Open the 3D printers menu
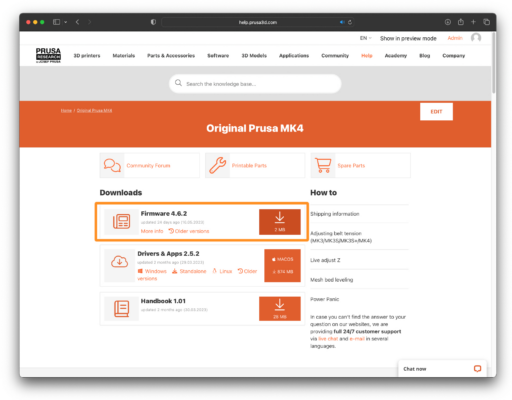 (87, 56)
